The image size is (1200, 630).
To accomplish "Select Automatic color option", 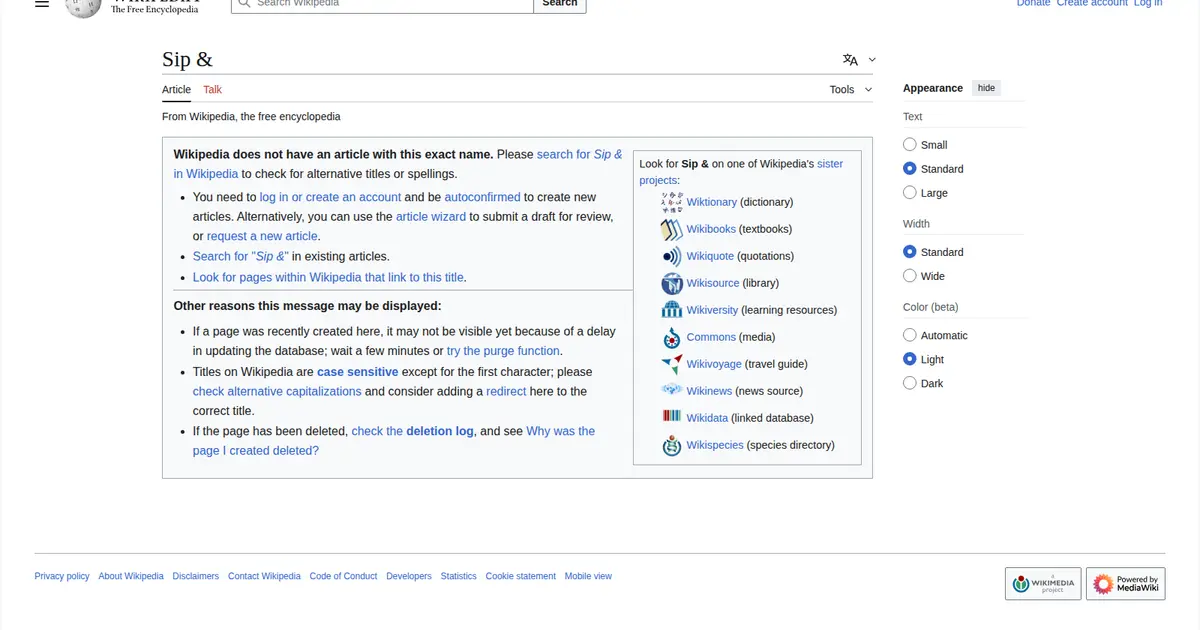I will pyautogui.click(x=910, y=336).
